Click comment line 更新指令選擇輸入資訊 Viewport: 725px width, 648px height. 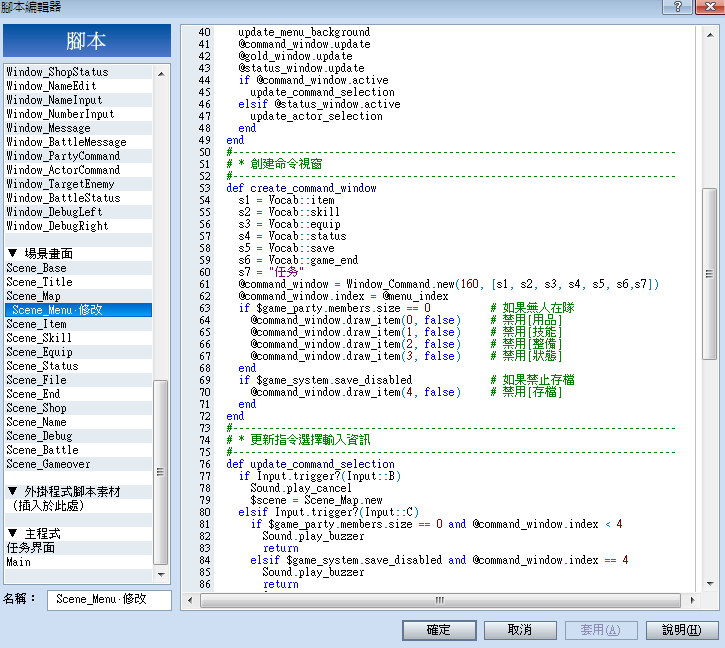pos(298,440)
